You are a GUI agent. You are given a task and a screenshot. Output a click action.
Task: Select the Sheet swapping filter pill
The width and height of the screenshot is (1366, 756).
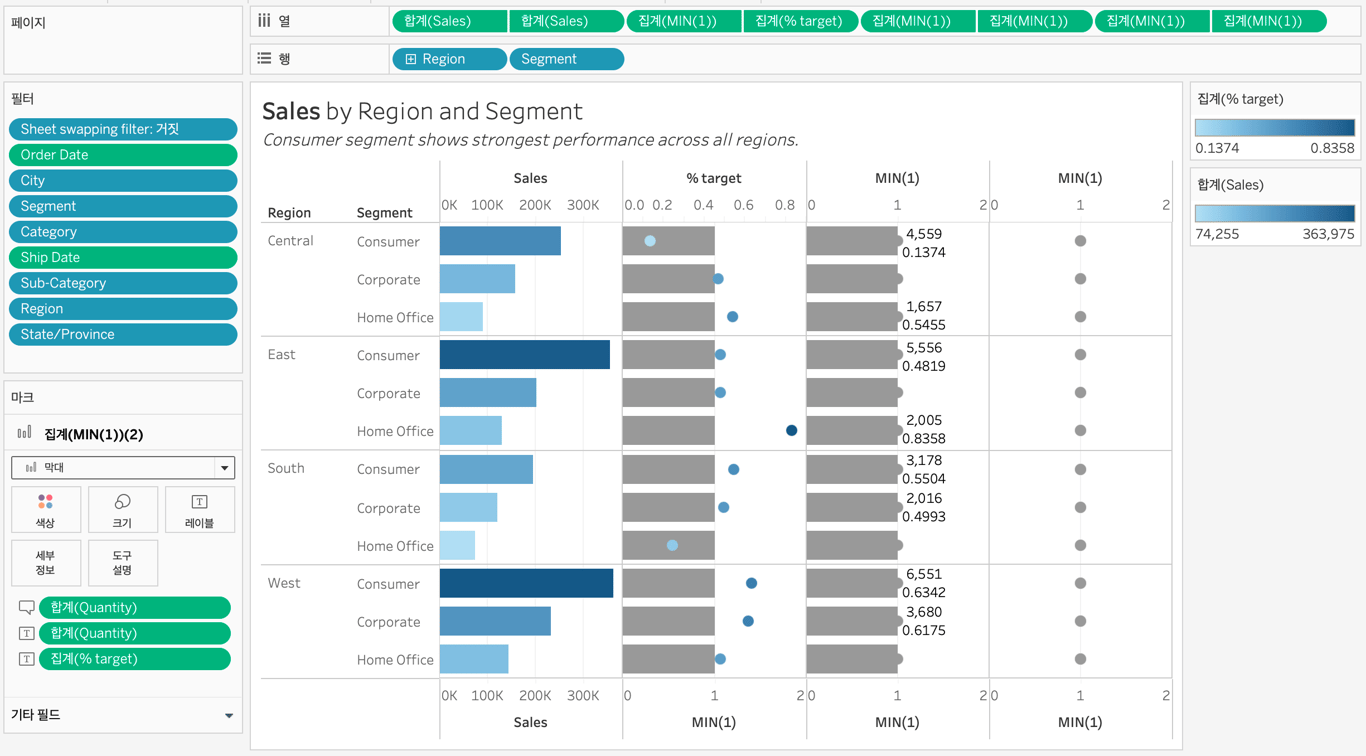click(x=123, y=129)
